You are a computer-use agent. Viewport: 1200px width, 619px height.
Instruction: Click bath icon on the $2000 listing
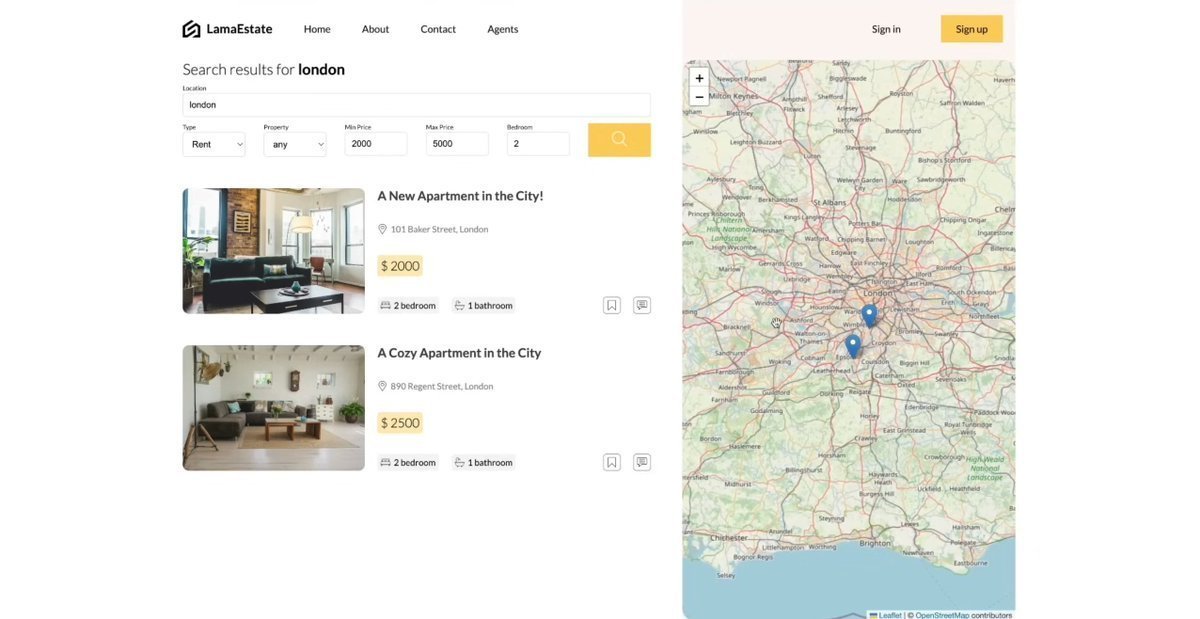(x=459, y=305)
